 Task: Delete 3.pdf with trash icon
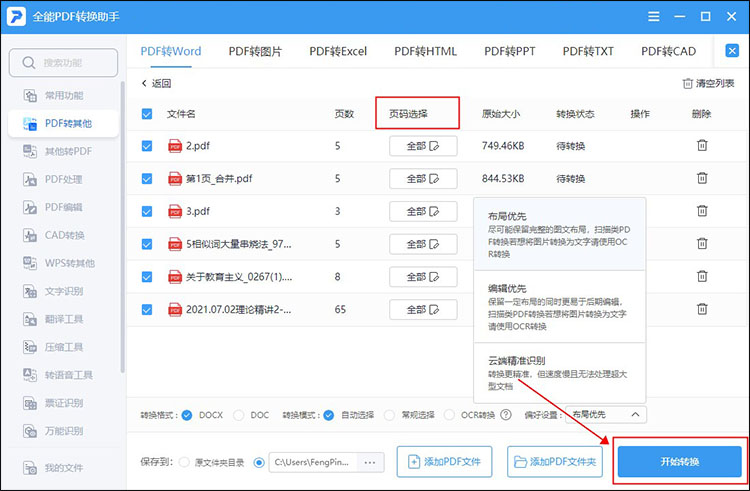(x=702, y=211)
